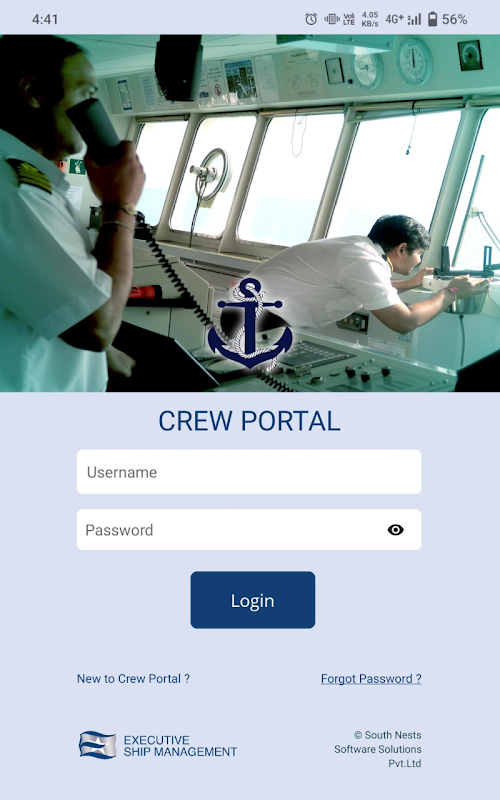Viewport: 500px width, 800px height.
Task: Open the New to Crew Portal link
Action: pyautogui.click(x=133, y=679)
